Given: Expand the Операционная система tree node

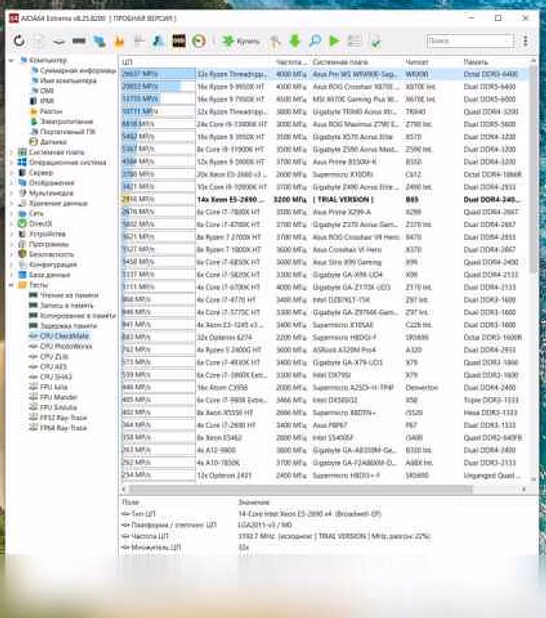Looking at the screenshot, I should tap(11, 162).
